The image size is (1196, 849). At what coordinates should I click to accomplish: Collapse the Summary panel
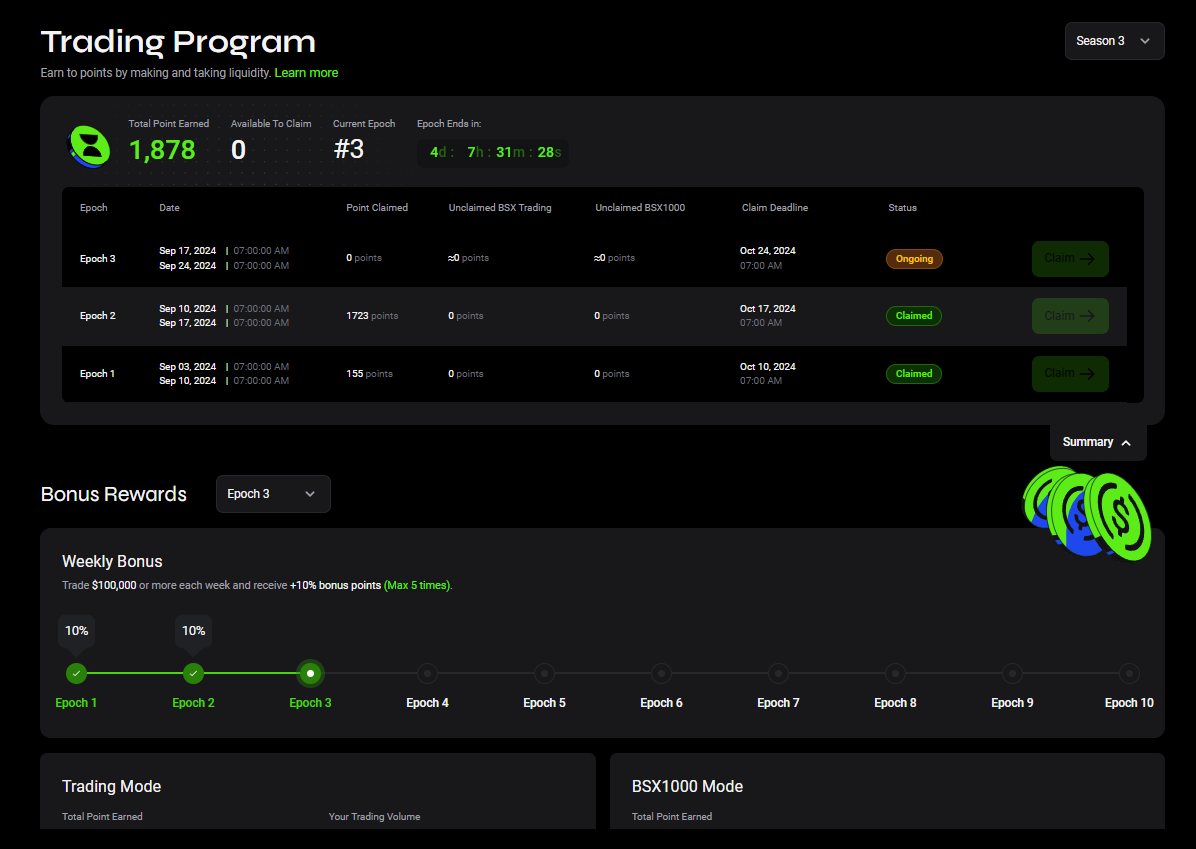coord(1097,442)
